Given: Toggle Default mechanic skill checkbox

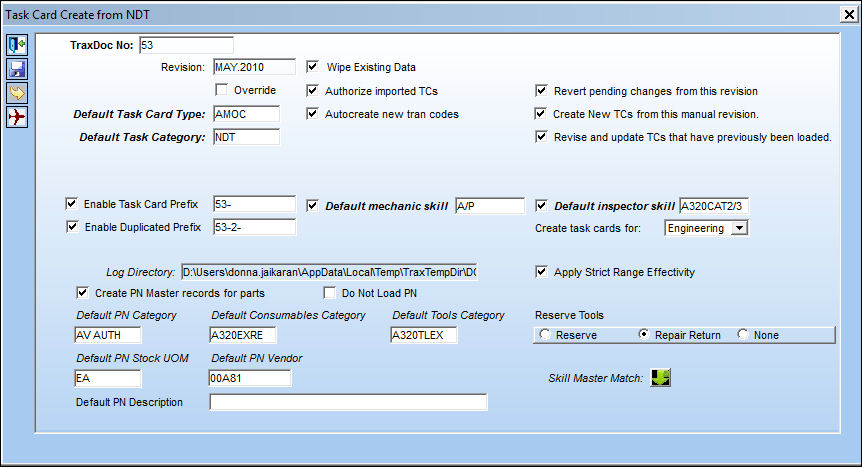Looking at the screenshot, I should click(313, 206).
